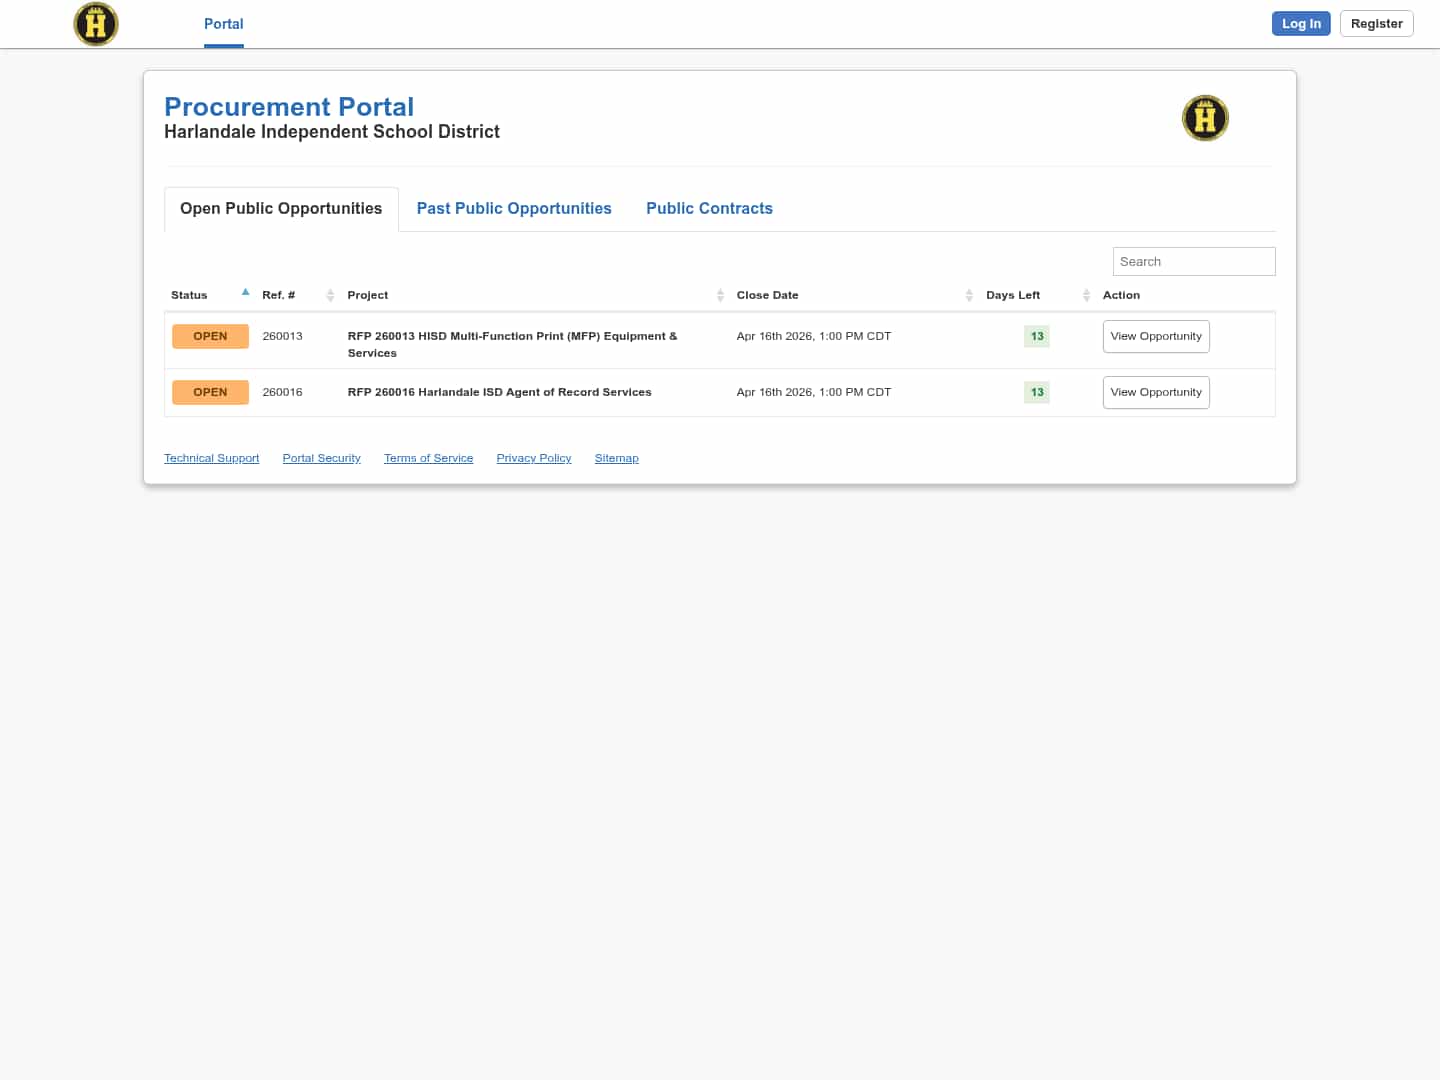Open Terms of Service in the footer

pyautogui.click(x=428, y=458)
